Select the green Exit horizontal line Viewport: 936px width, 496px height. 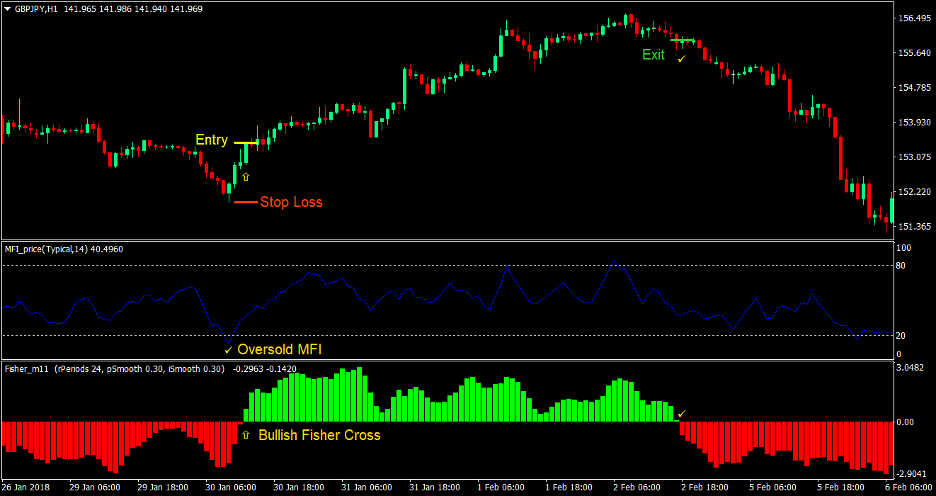(682, 40)
